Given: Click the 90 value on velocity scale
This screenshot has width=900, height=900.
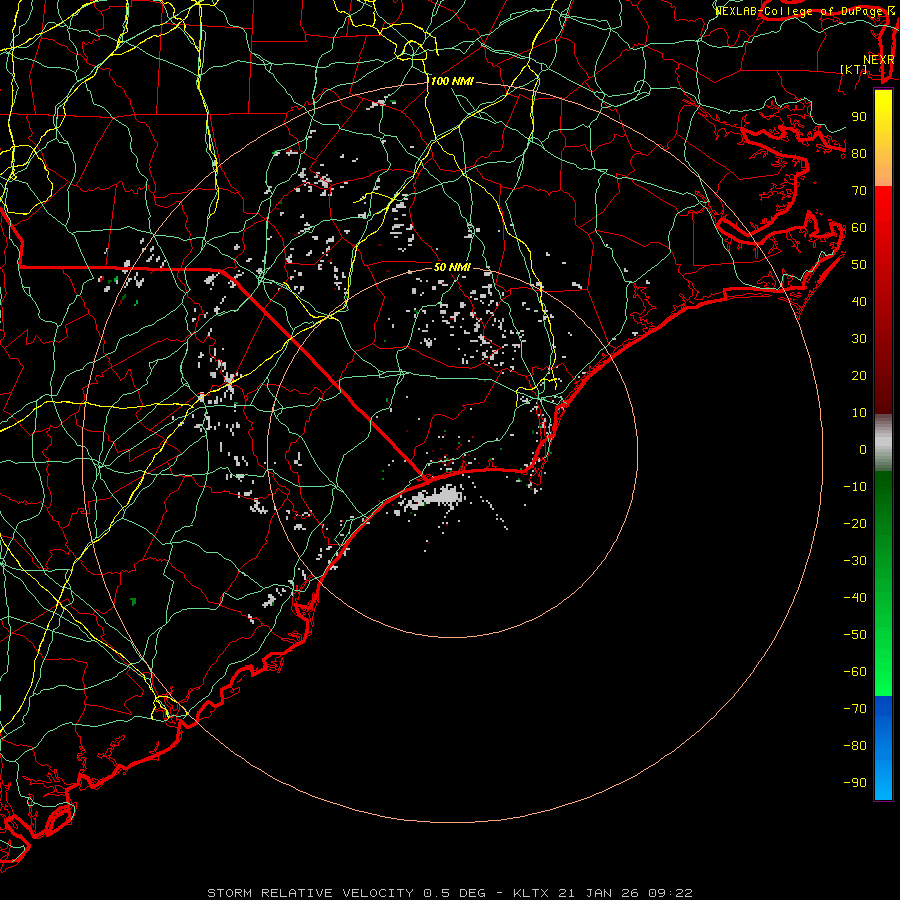Looking at the screenshot, I should [x=859, y=117].
